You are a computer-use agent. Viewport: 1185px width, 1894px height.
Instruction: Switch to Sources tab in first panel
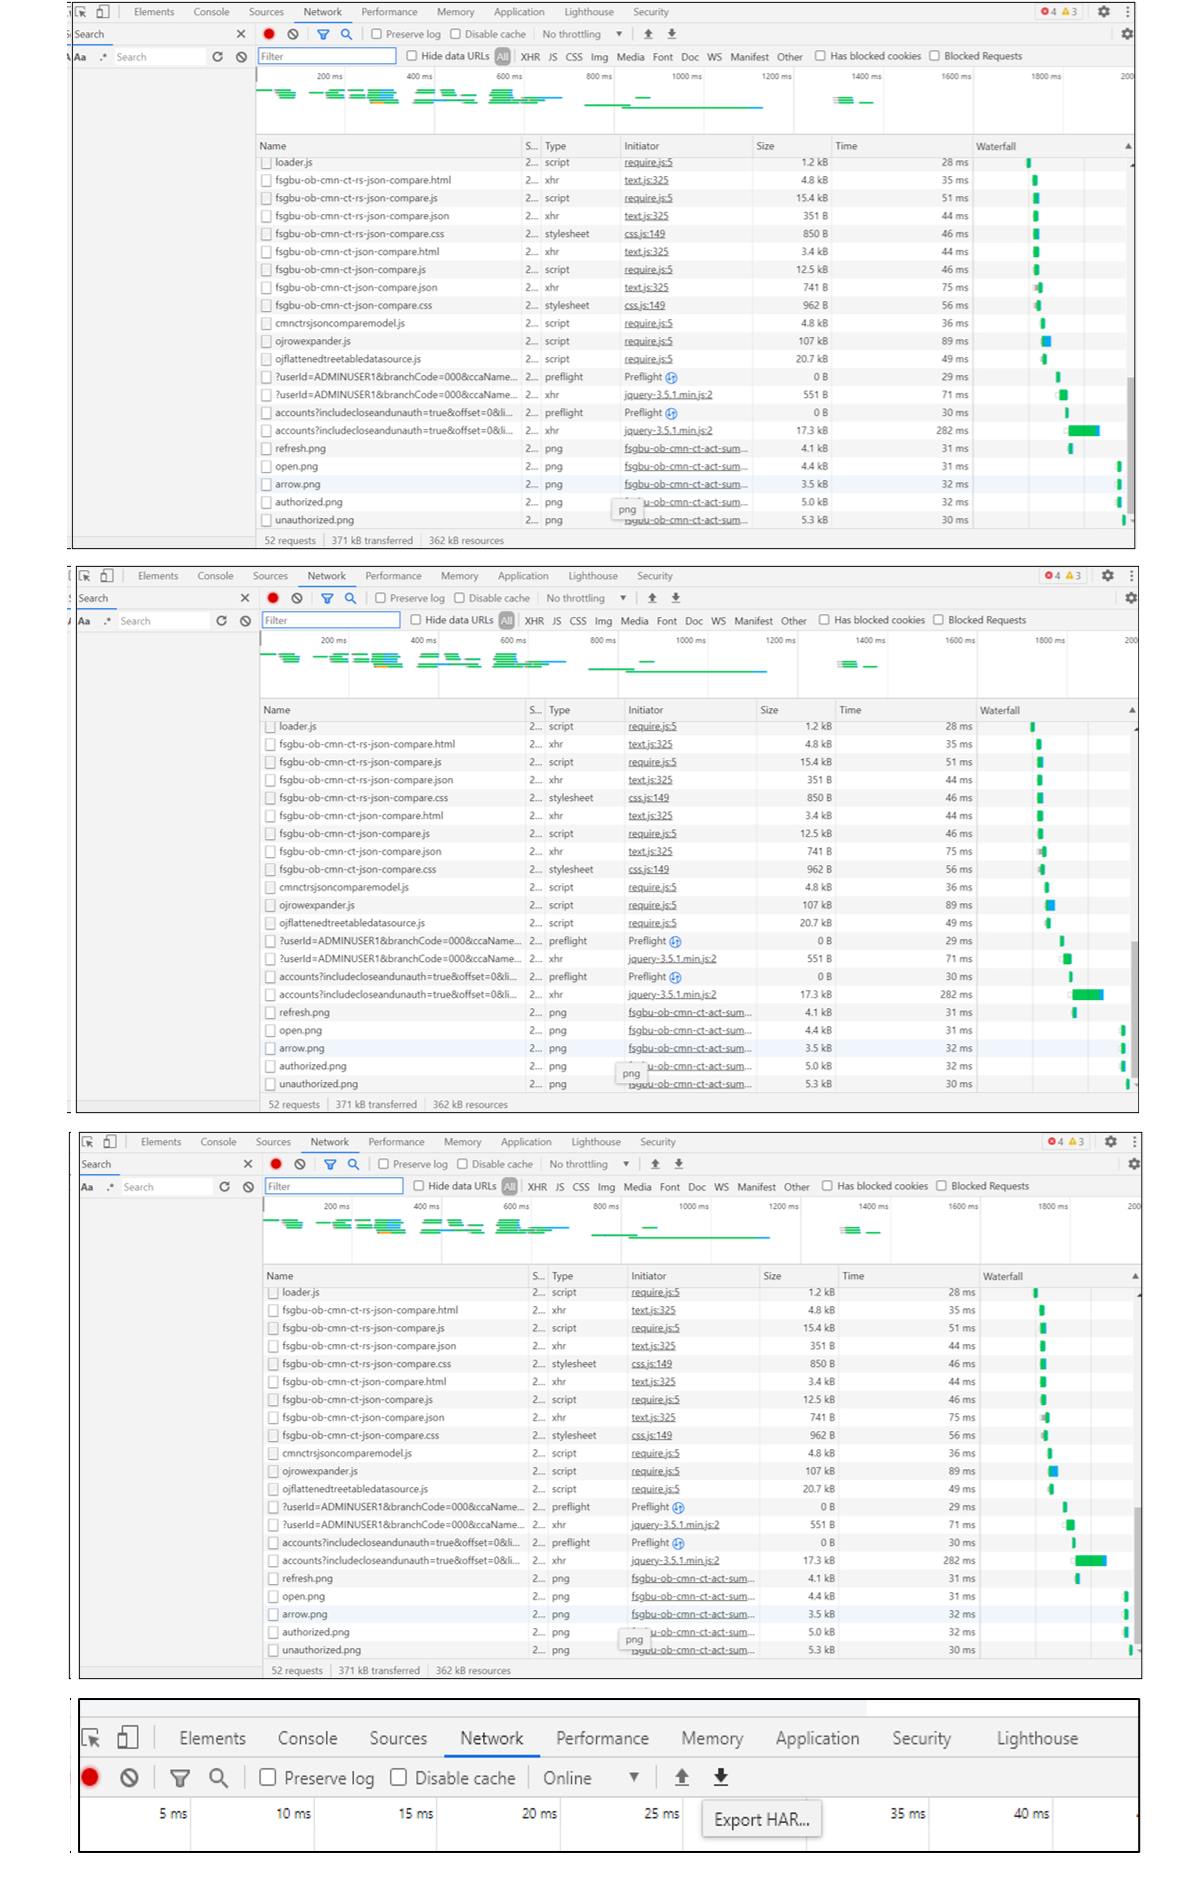(x=266, y=12)
